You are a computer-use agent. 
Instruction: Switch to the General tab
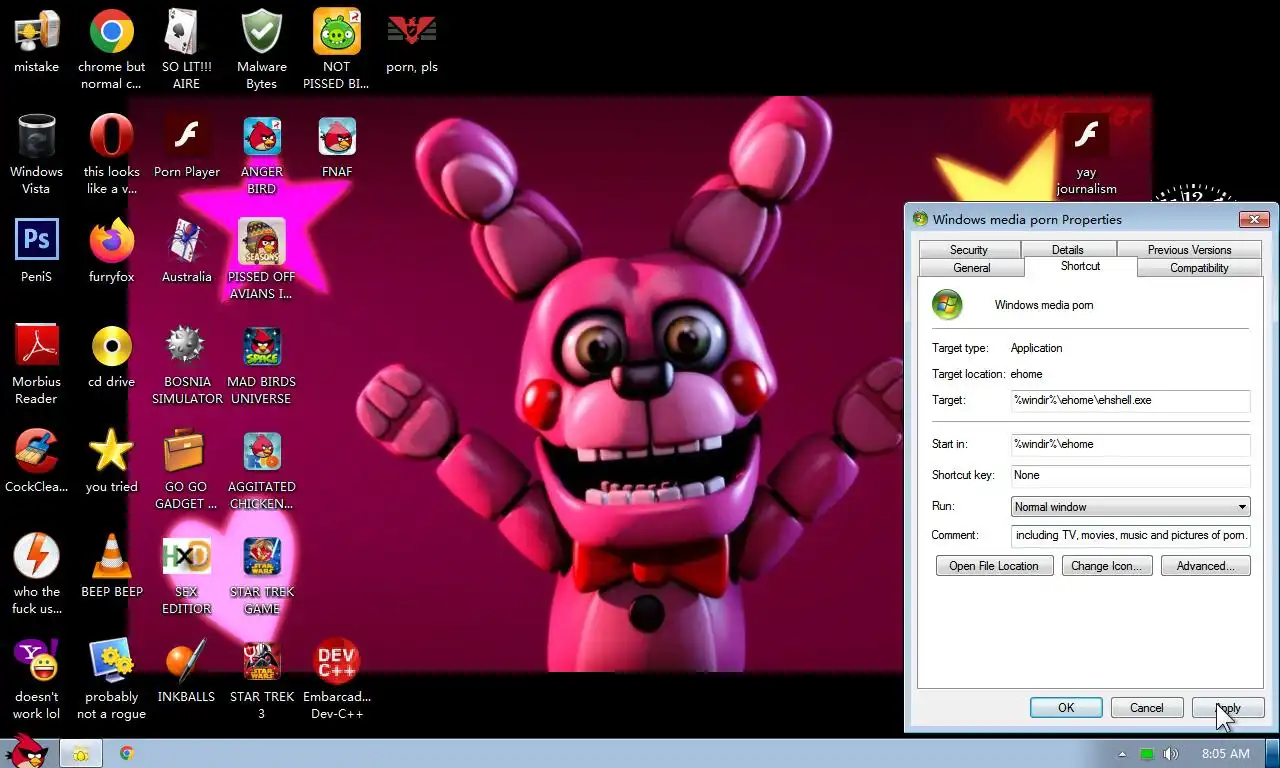click(971, 268)
